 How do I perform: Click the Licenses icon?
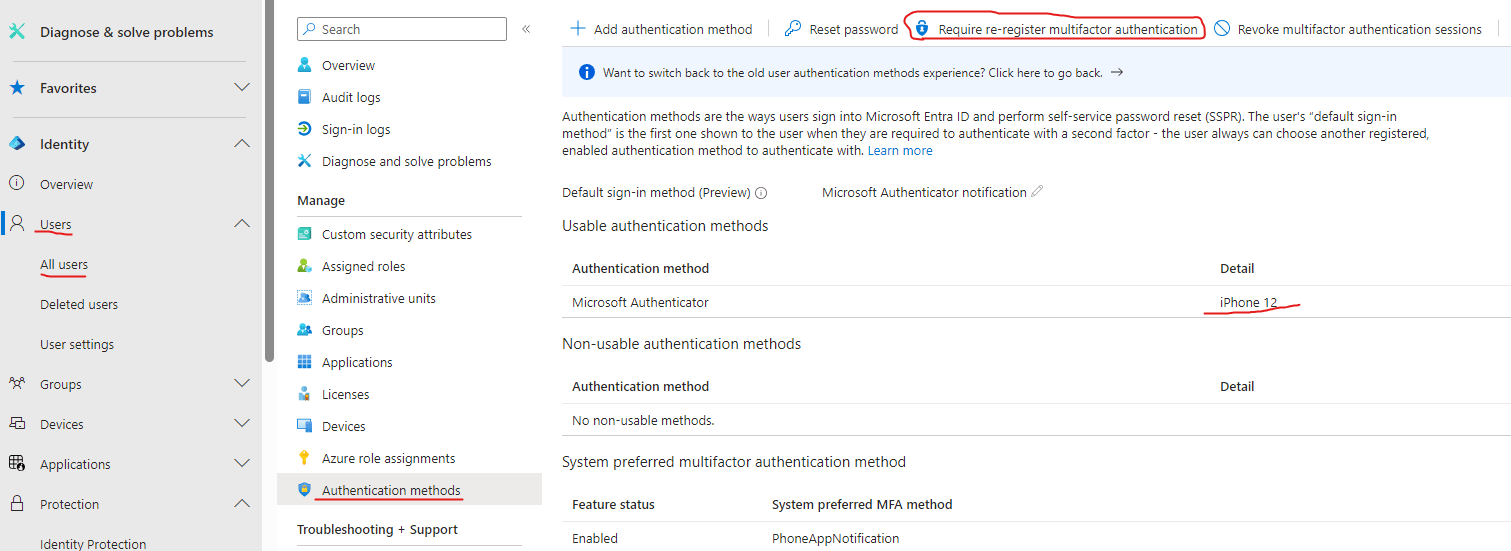[x=305, y=394]
